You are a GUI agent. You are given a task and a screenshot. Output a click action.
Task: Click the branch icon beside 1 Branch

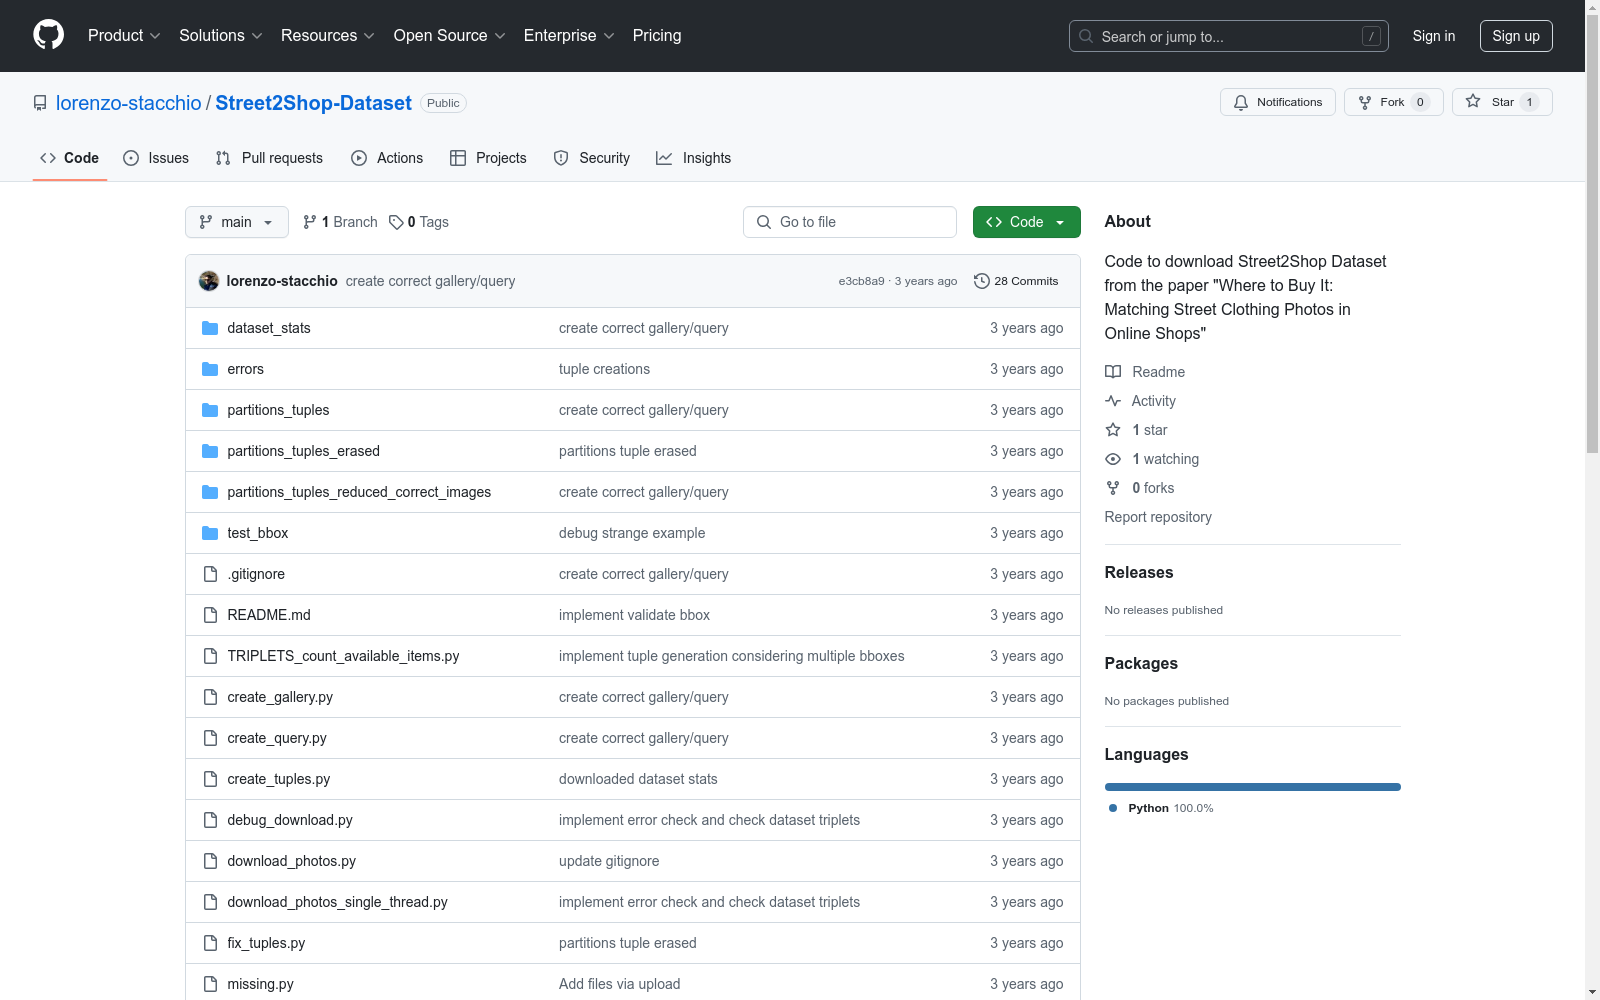tap(310, 222)
